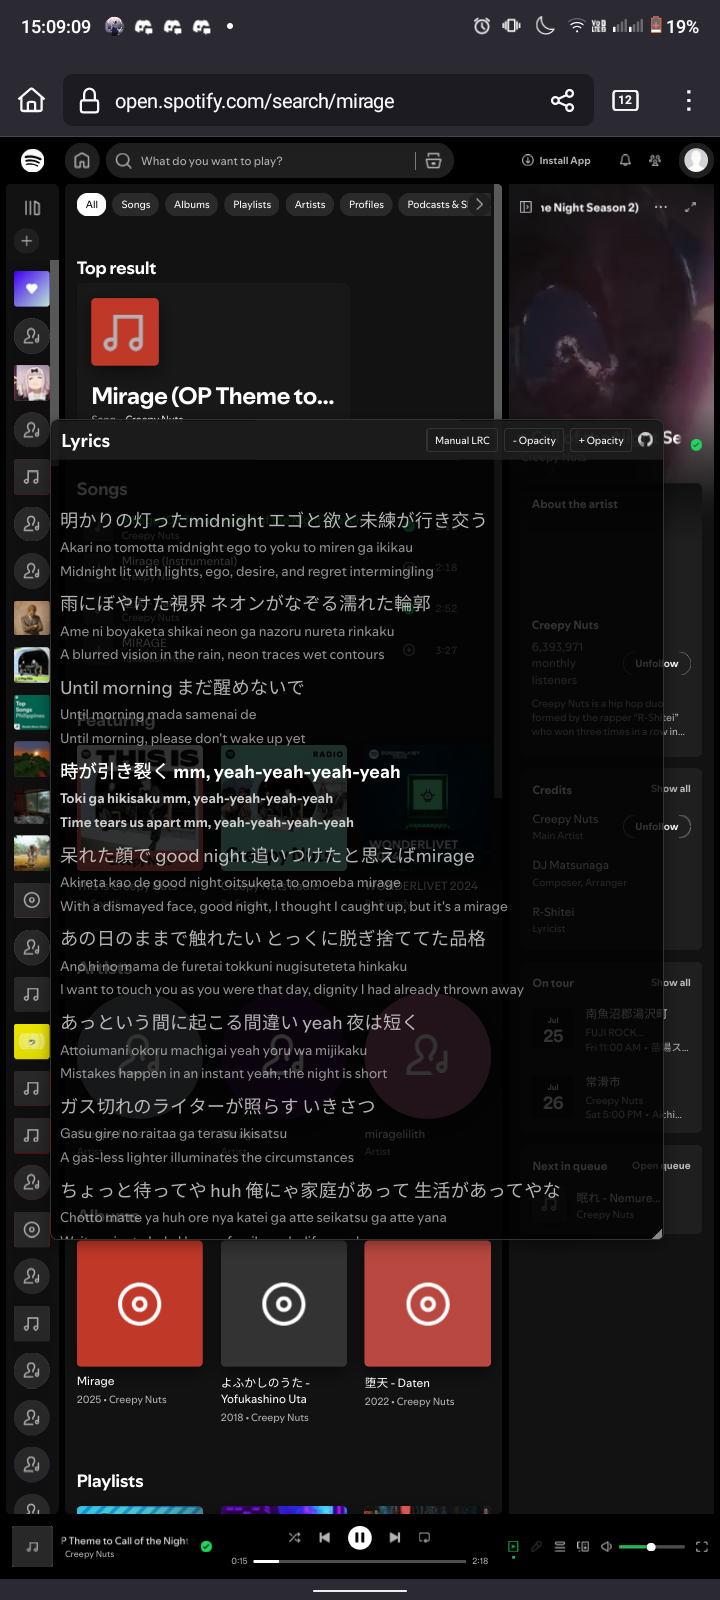Open the Jul 26 tour date

(610, 1098)
